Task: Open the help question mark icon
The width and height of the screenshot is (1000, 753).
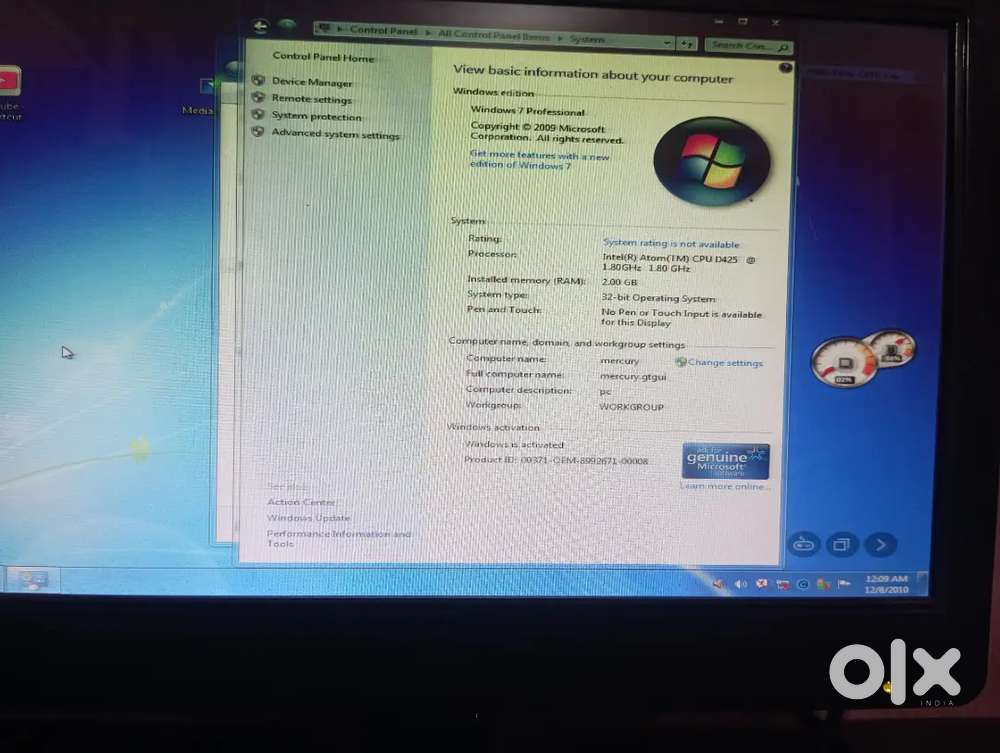Action: pos(785,68)
